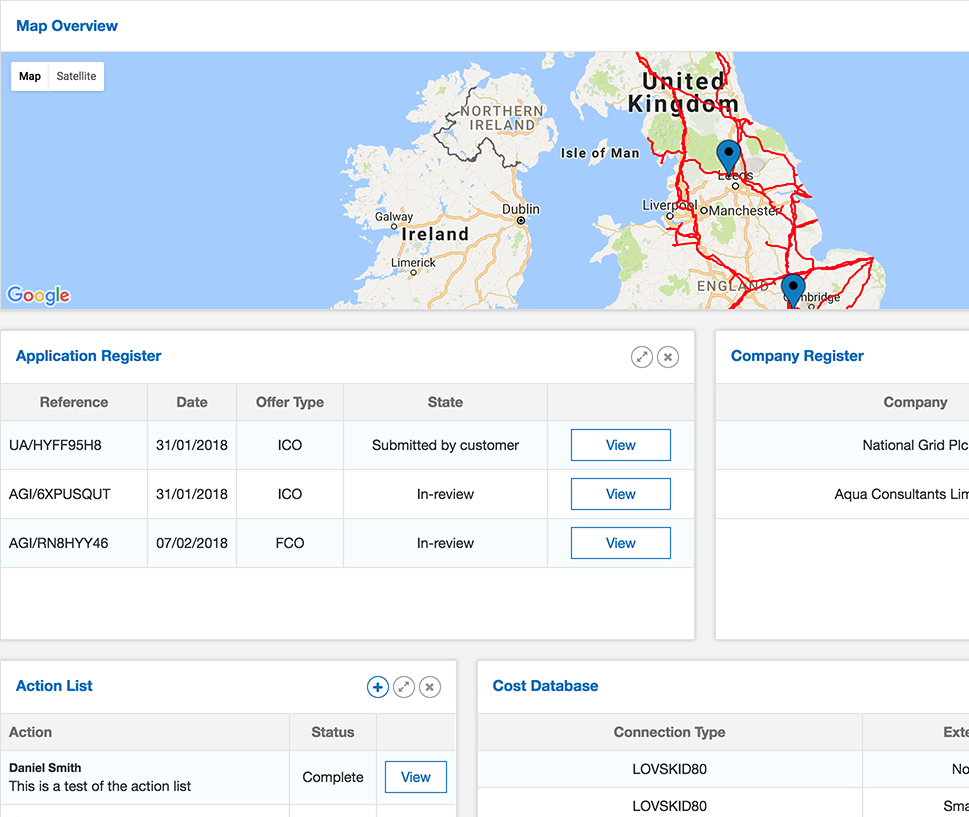View Daniel Smith's action item

tap(415, 777)
